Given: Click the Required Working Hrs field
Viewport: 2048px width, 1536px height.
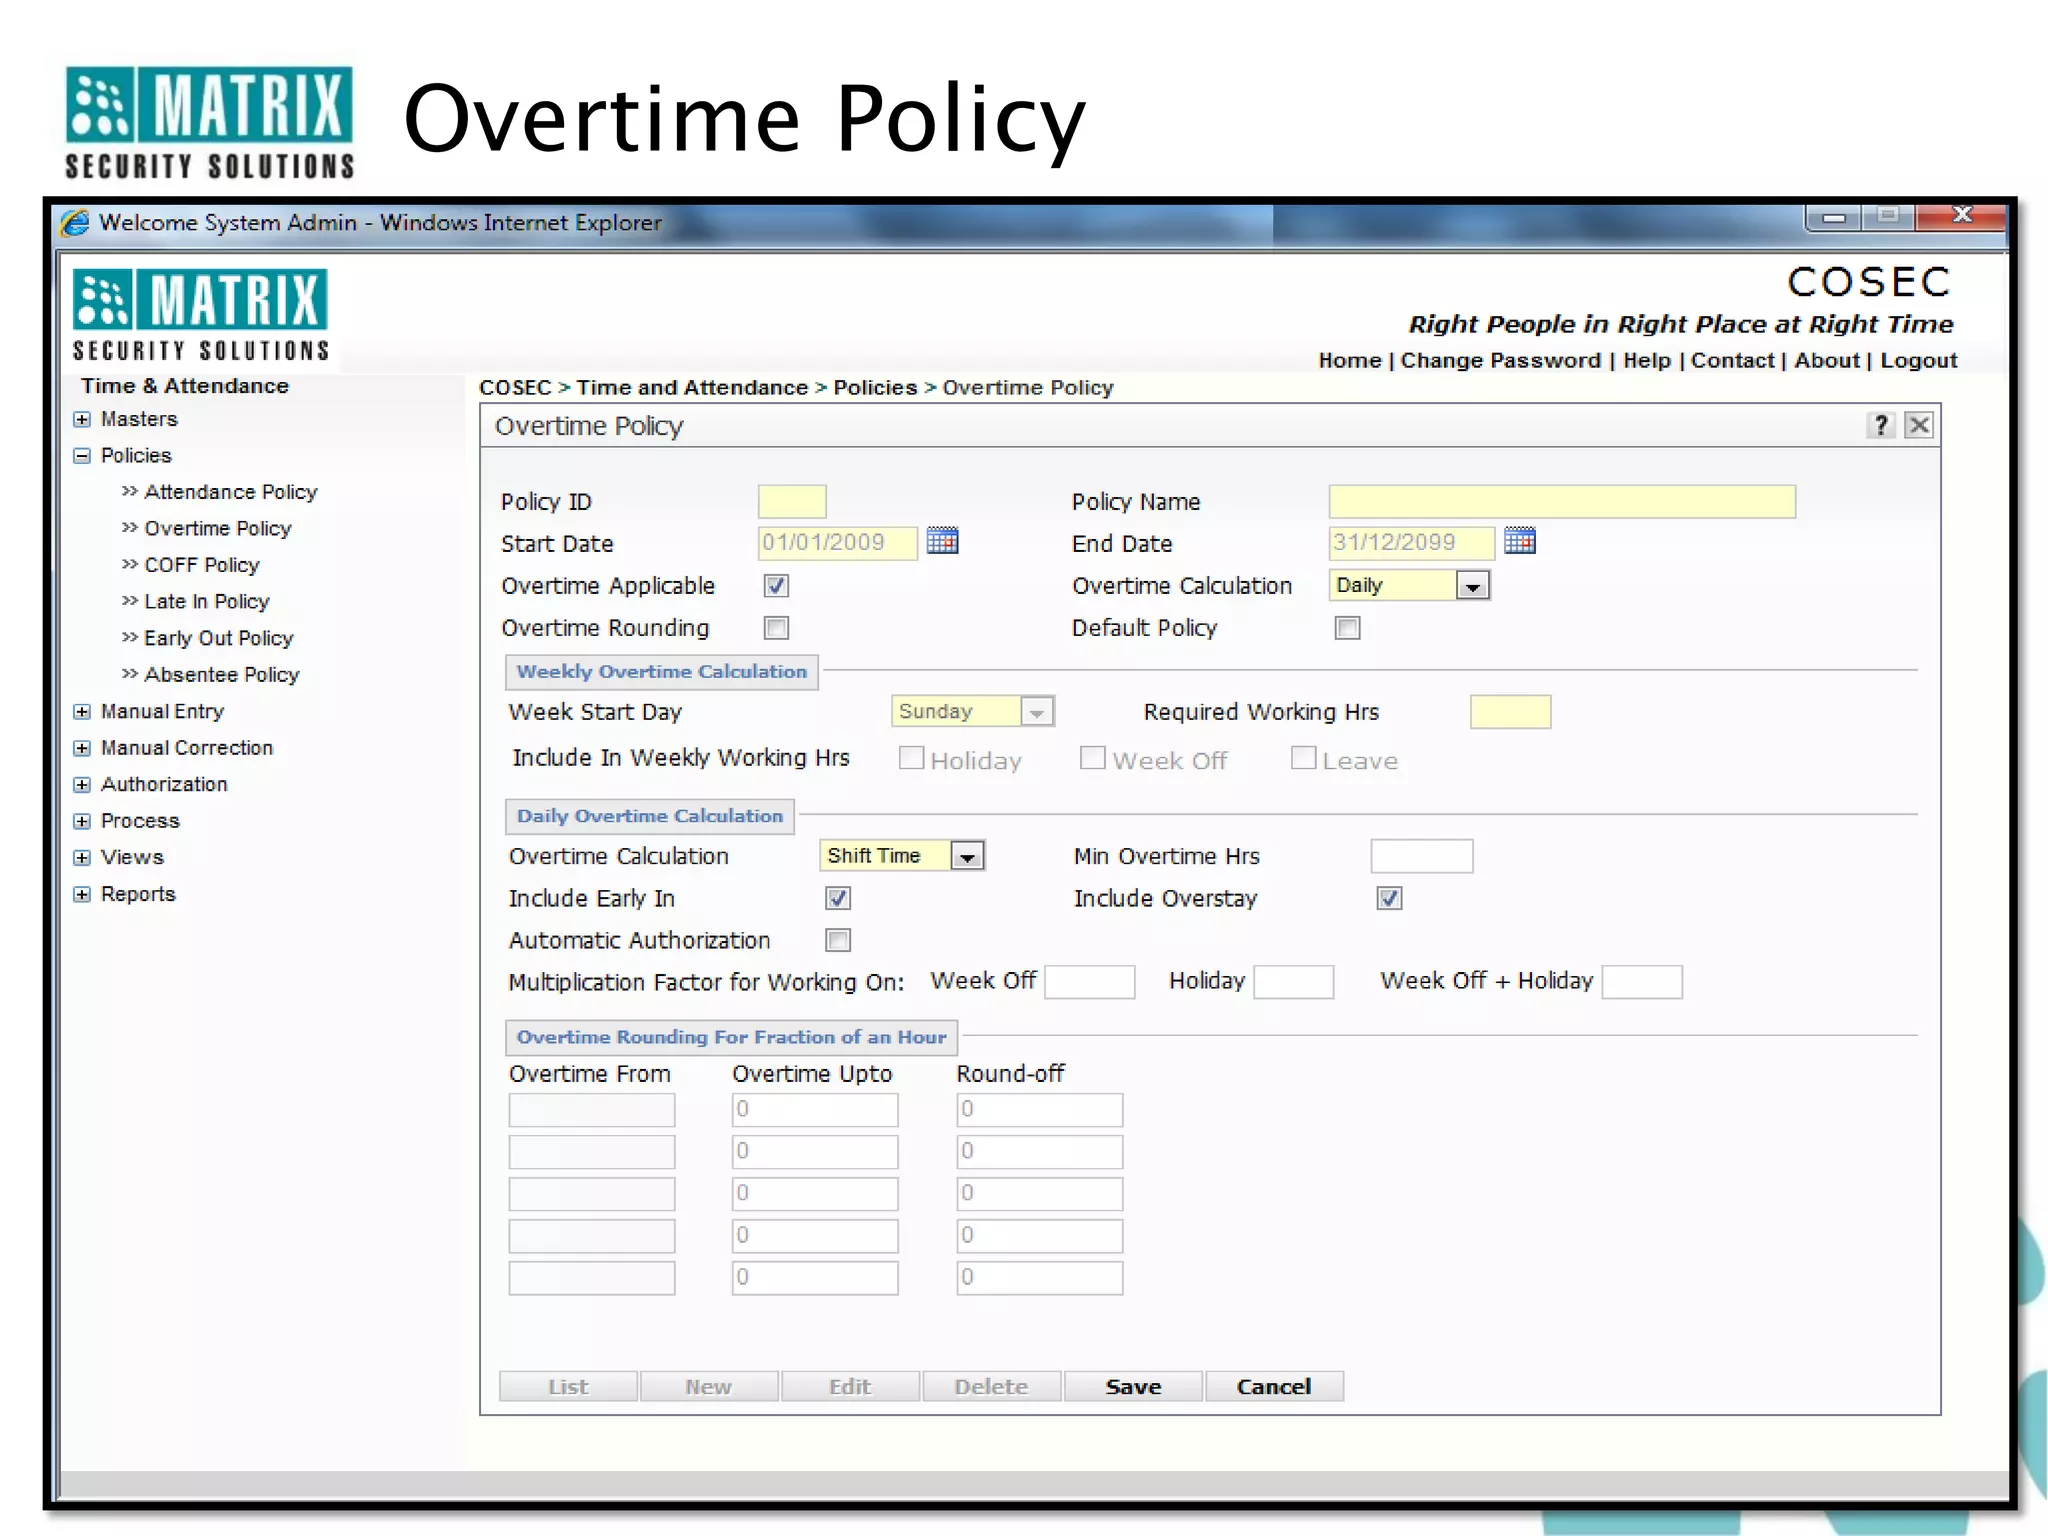Looking at the screenshot, I should (1510, 712).
